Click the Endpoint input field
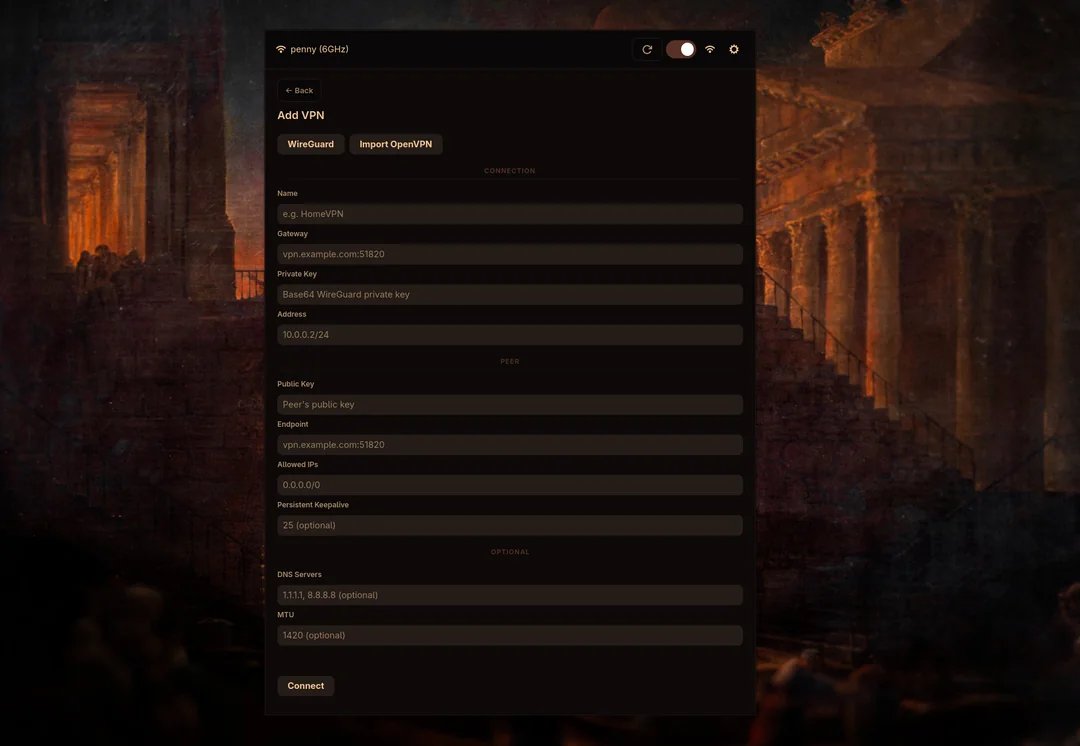This screenshot has height=746, width=1080. (x=510, y=445)
